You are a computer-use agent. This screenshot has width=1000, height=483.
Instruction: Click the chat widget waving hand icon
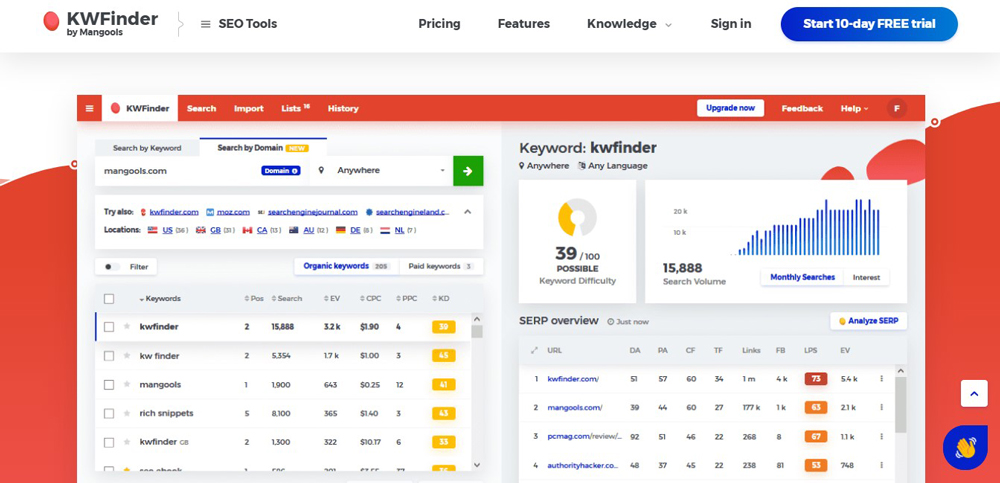click(x=966, y=447)
